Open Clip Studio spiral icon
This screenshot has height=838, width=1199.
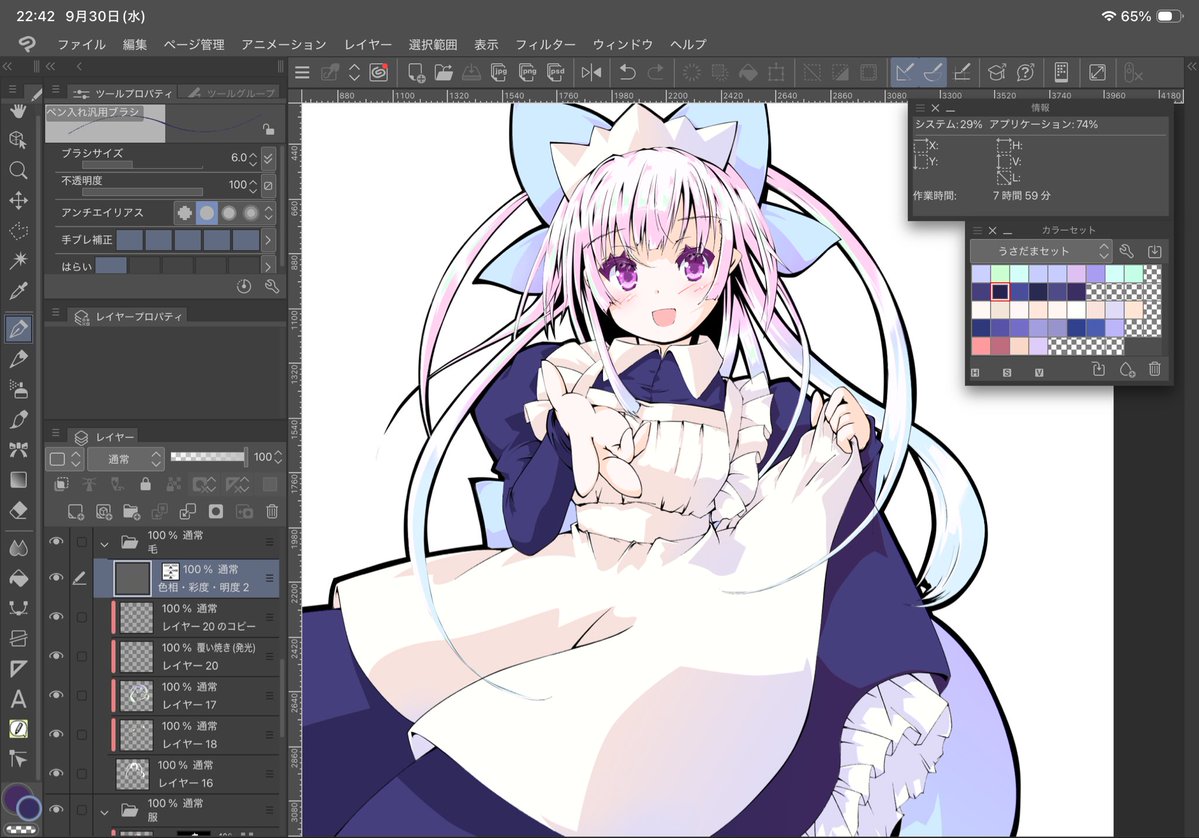pyautogui.click(x=379, y=73)
